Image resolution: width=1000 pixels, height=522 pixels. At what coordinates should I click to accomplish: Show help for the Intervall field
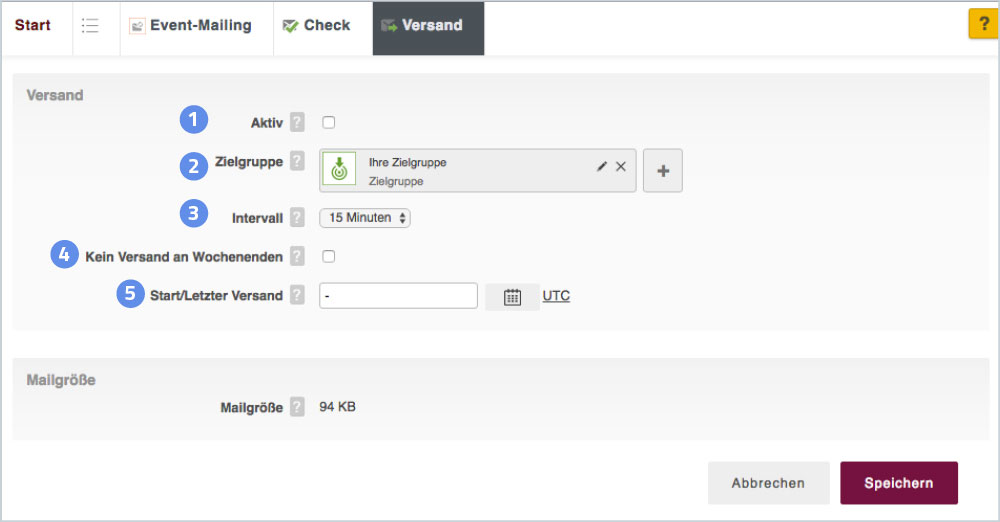[x=297, y=217]
